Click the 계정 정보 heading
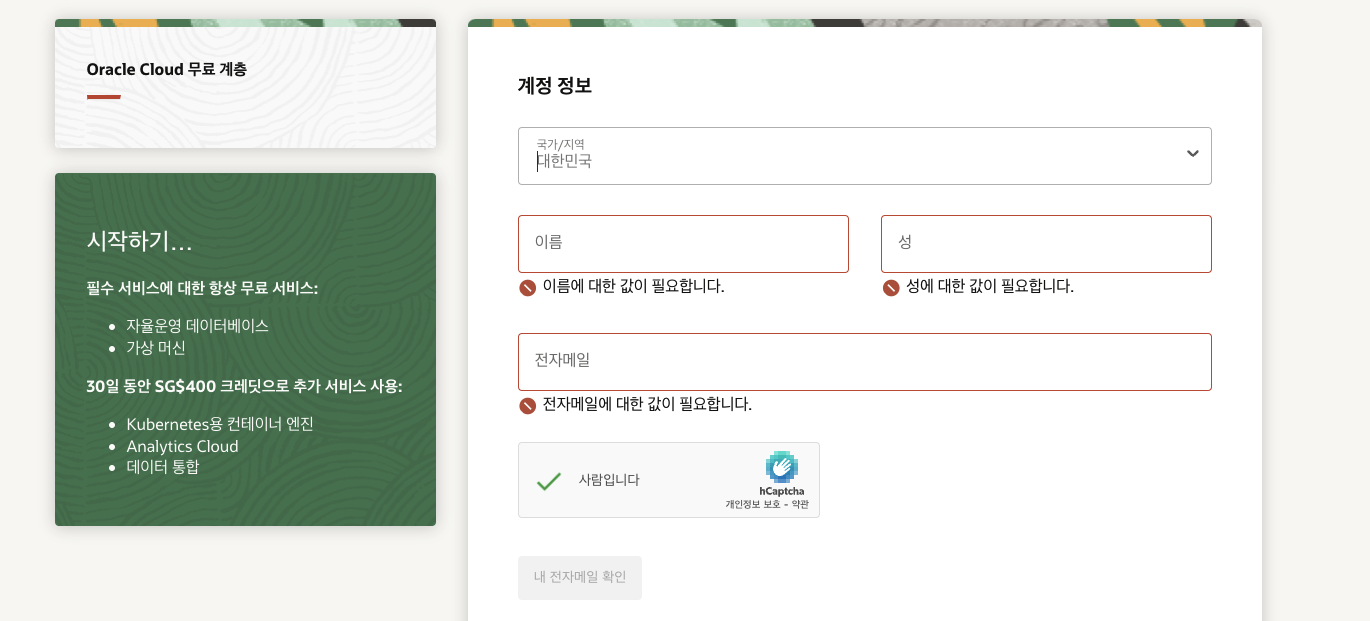The image size is (1370, 621). click(x=555, y=86)
